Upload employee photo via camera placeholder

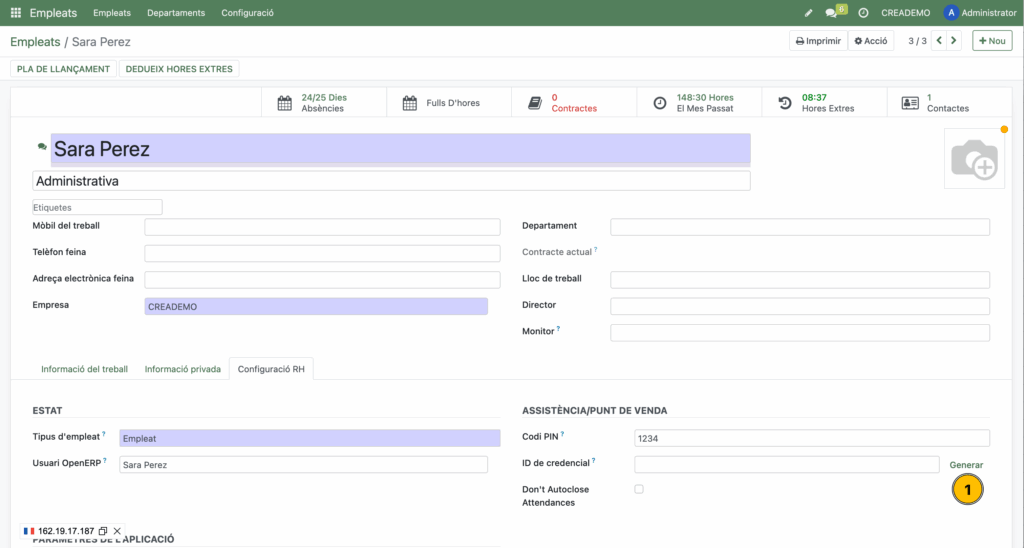pyautogui.click(x=974, y=159)
